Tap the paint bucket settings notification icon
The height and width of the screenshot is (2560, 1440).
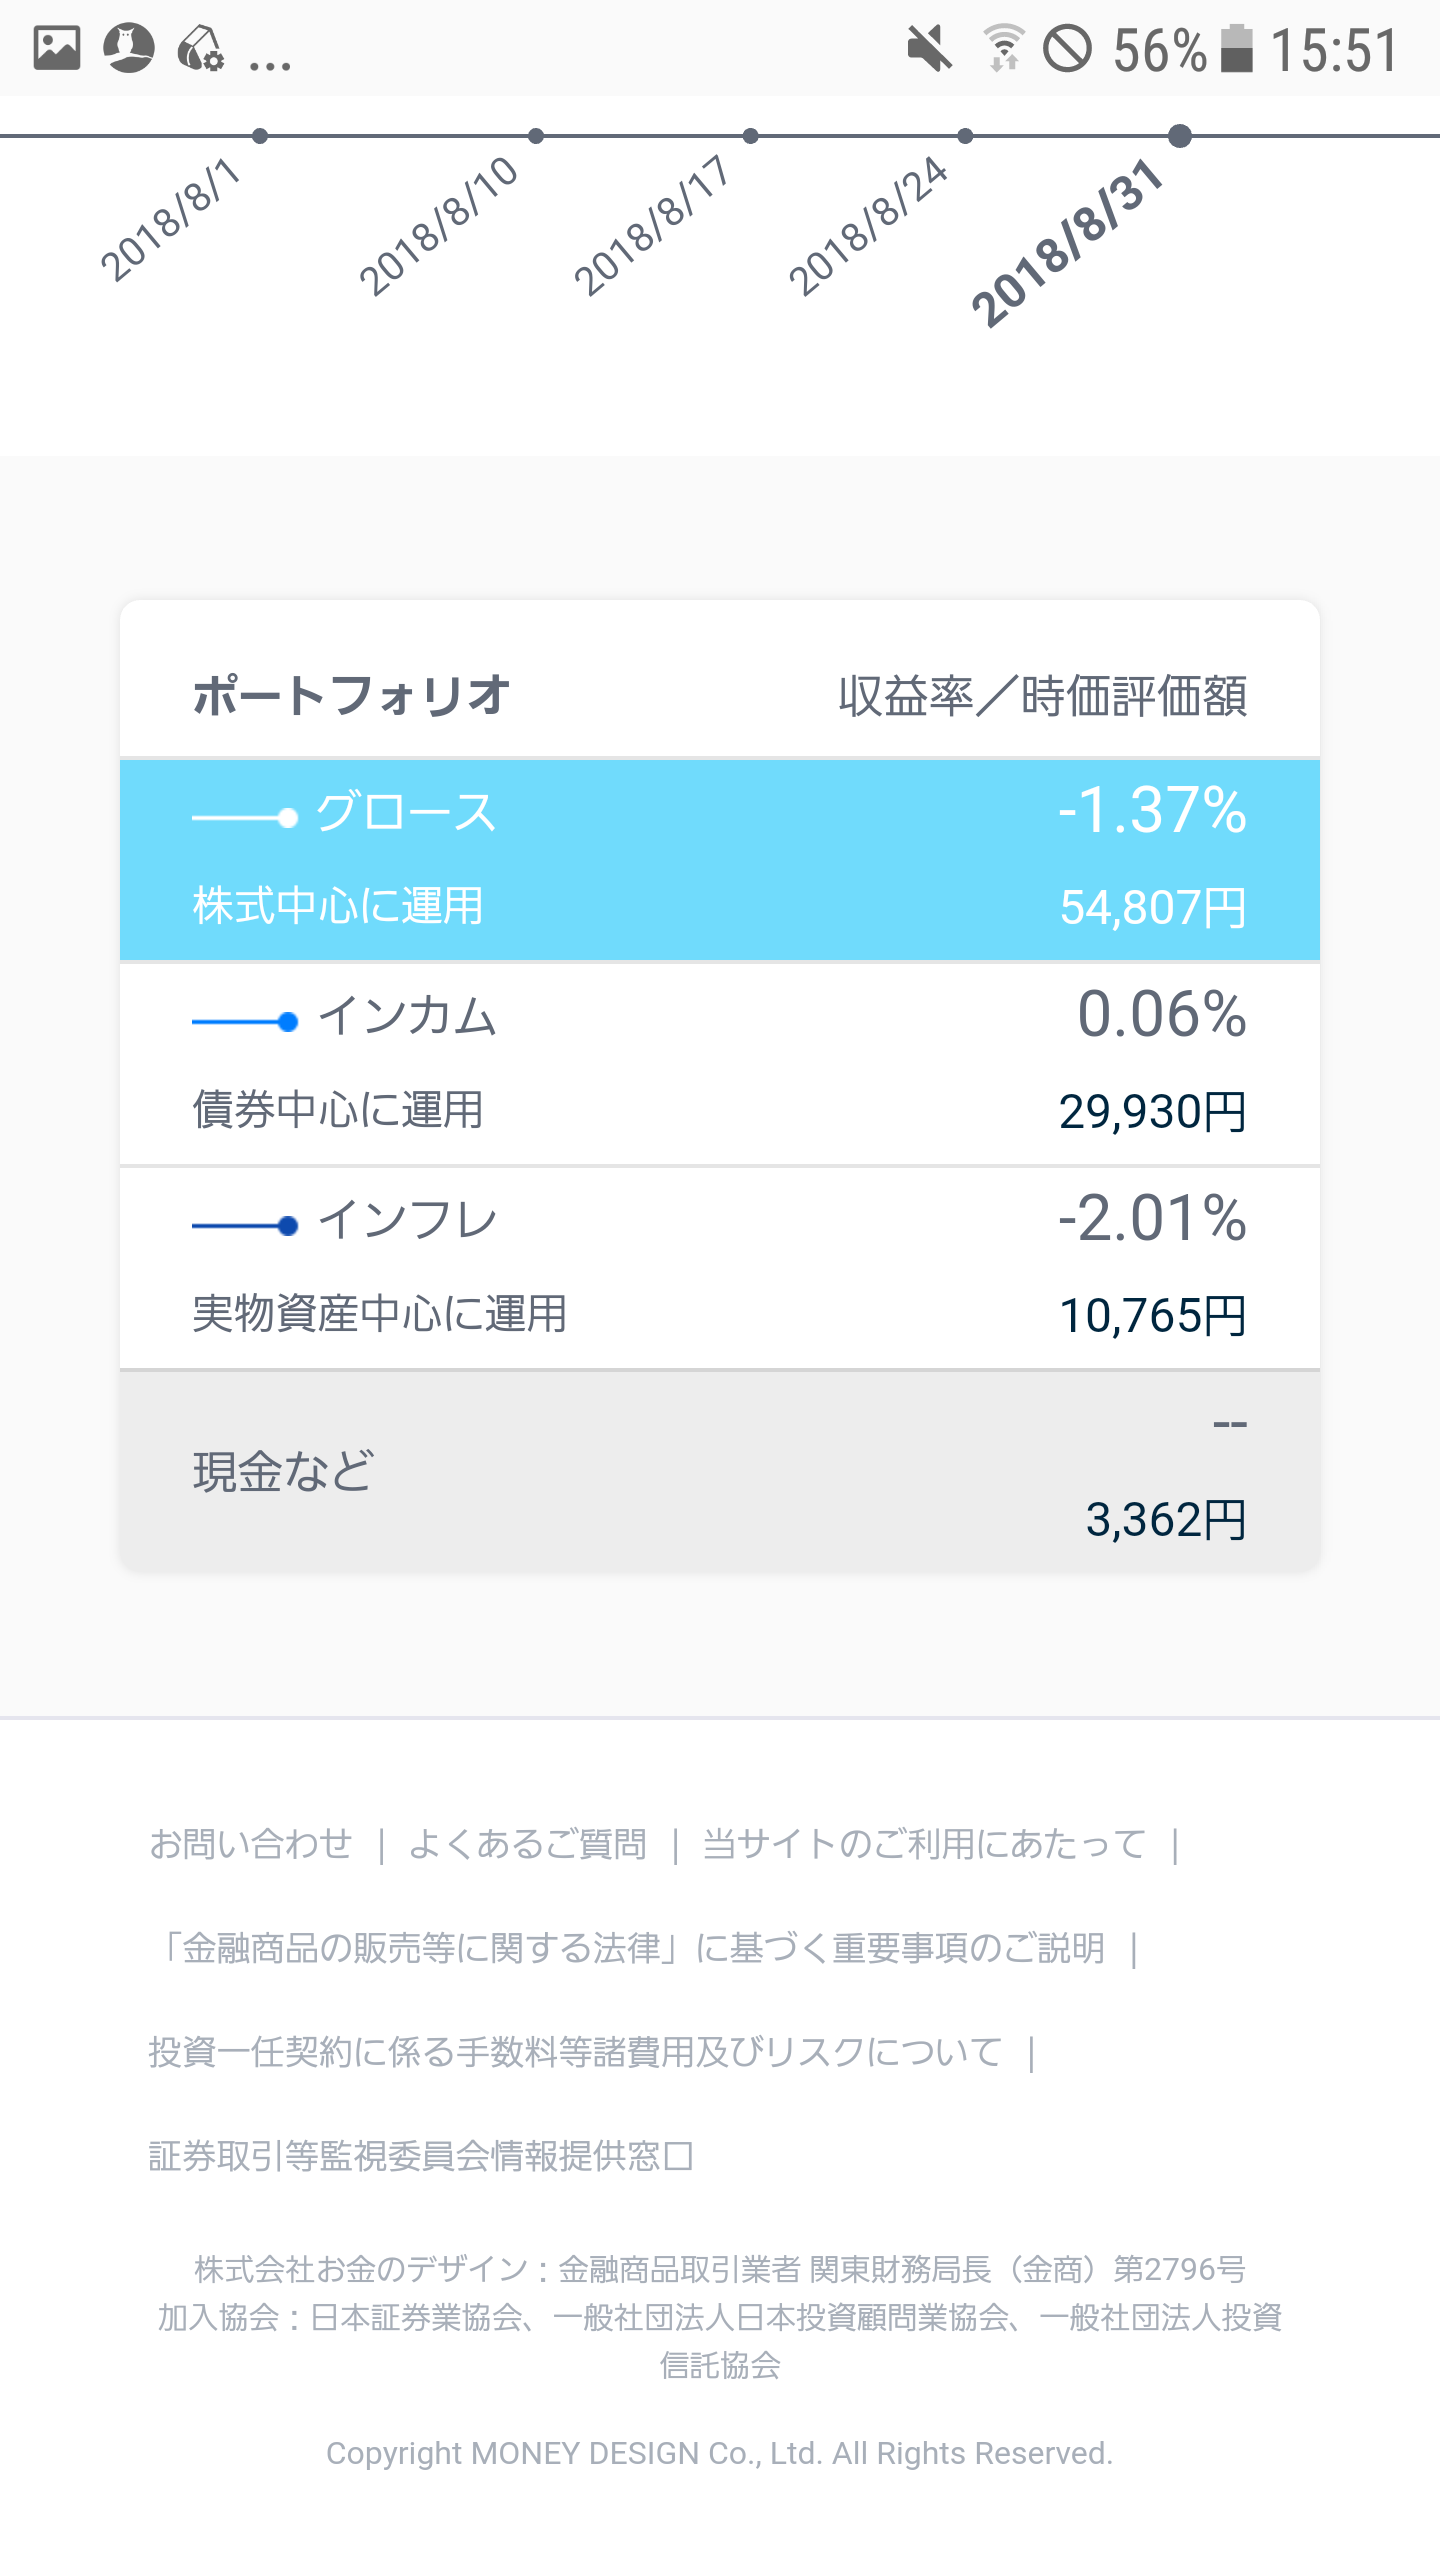[201, 48]
